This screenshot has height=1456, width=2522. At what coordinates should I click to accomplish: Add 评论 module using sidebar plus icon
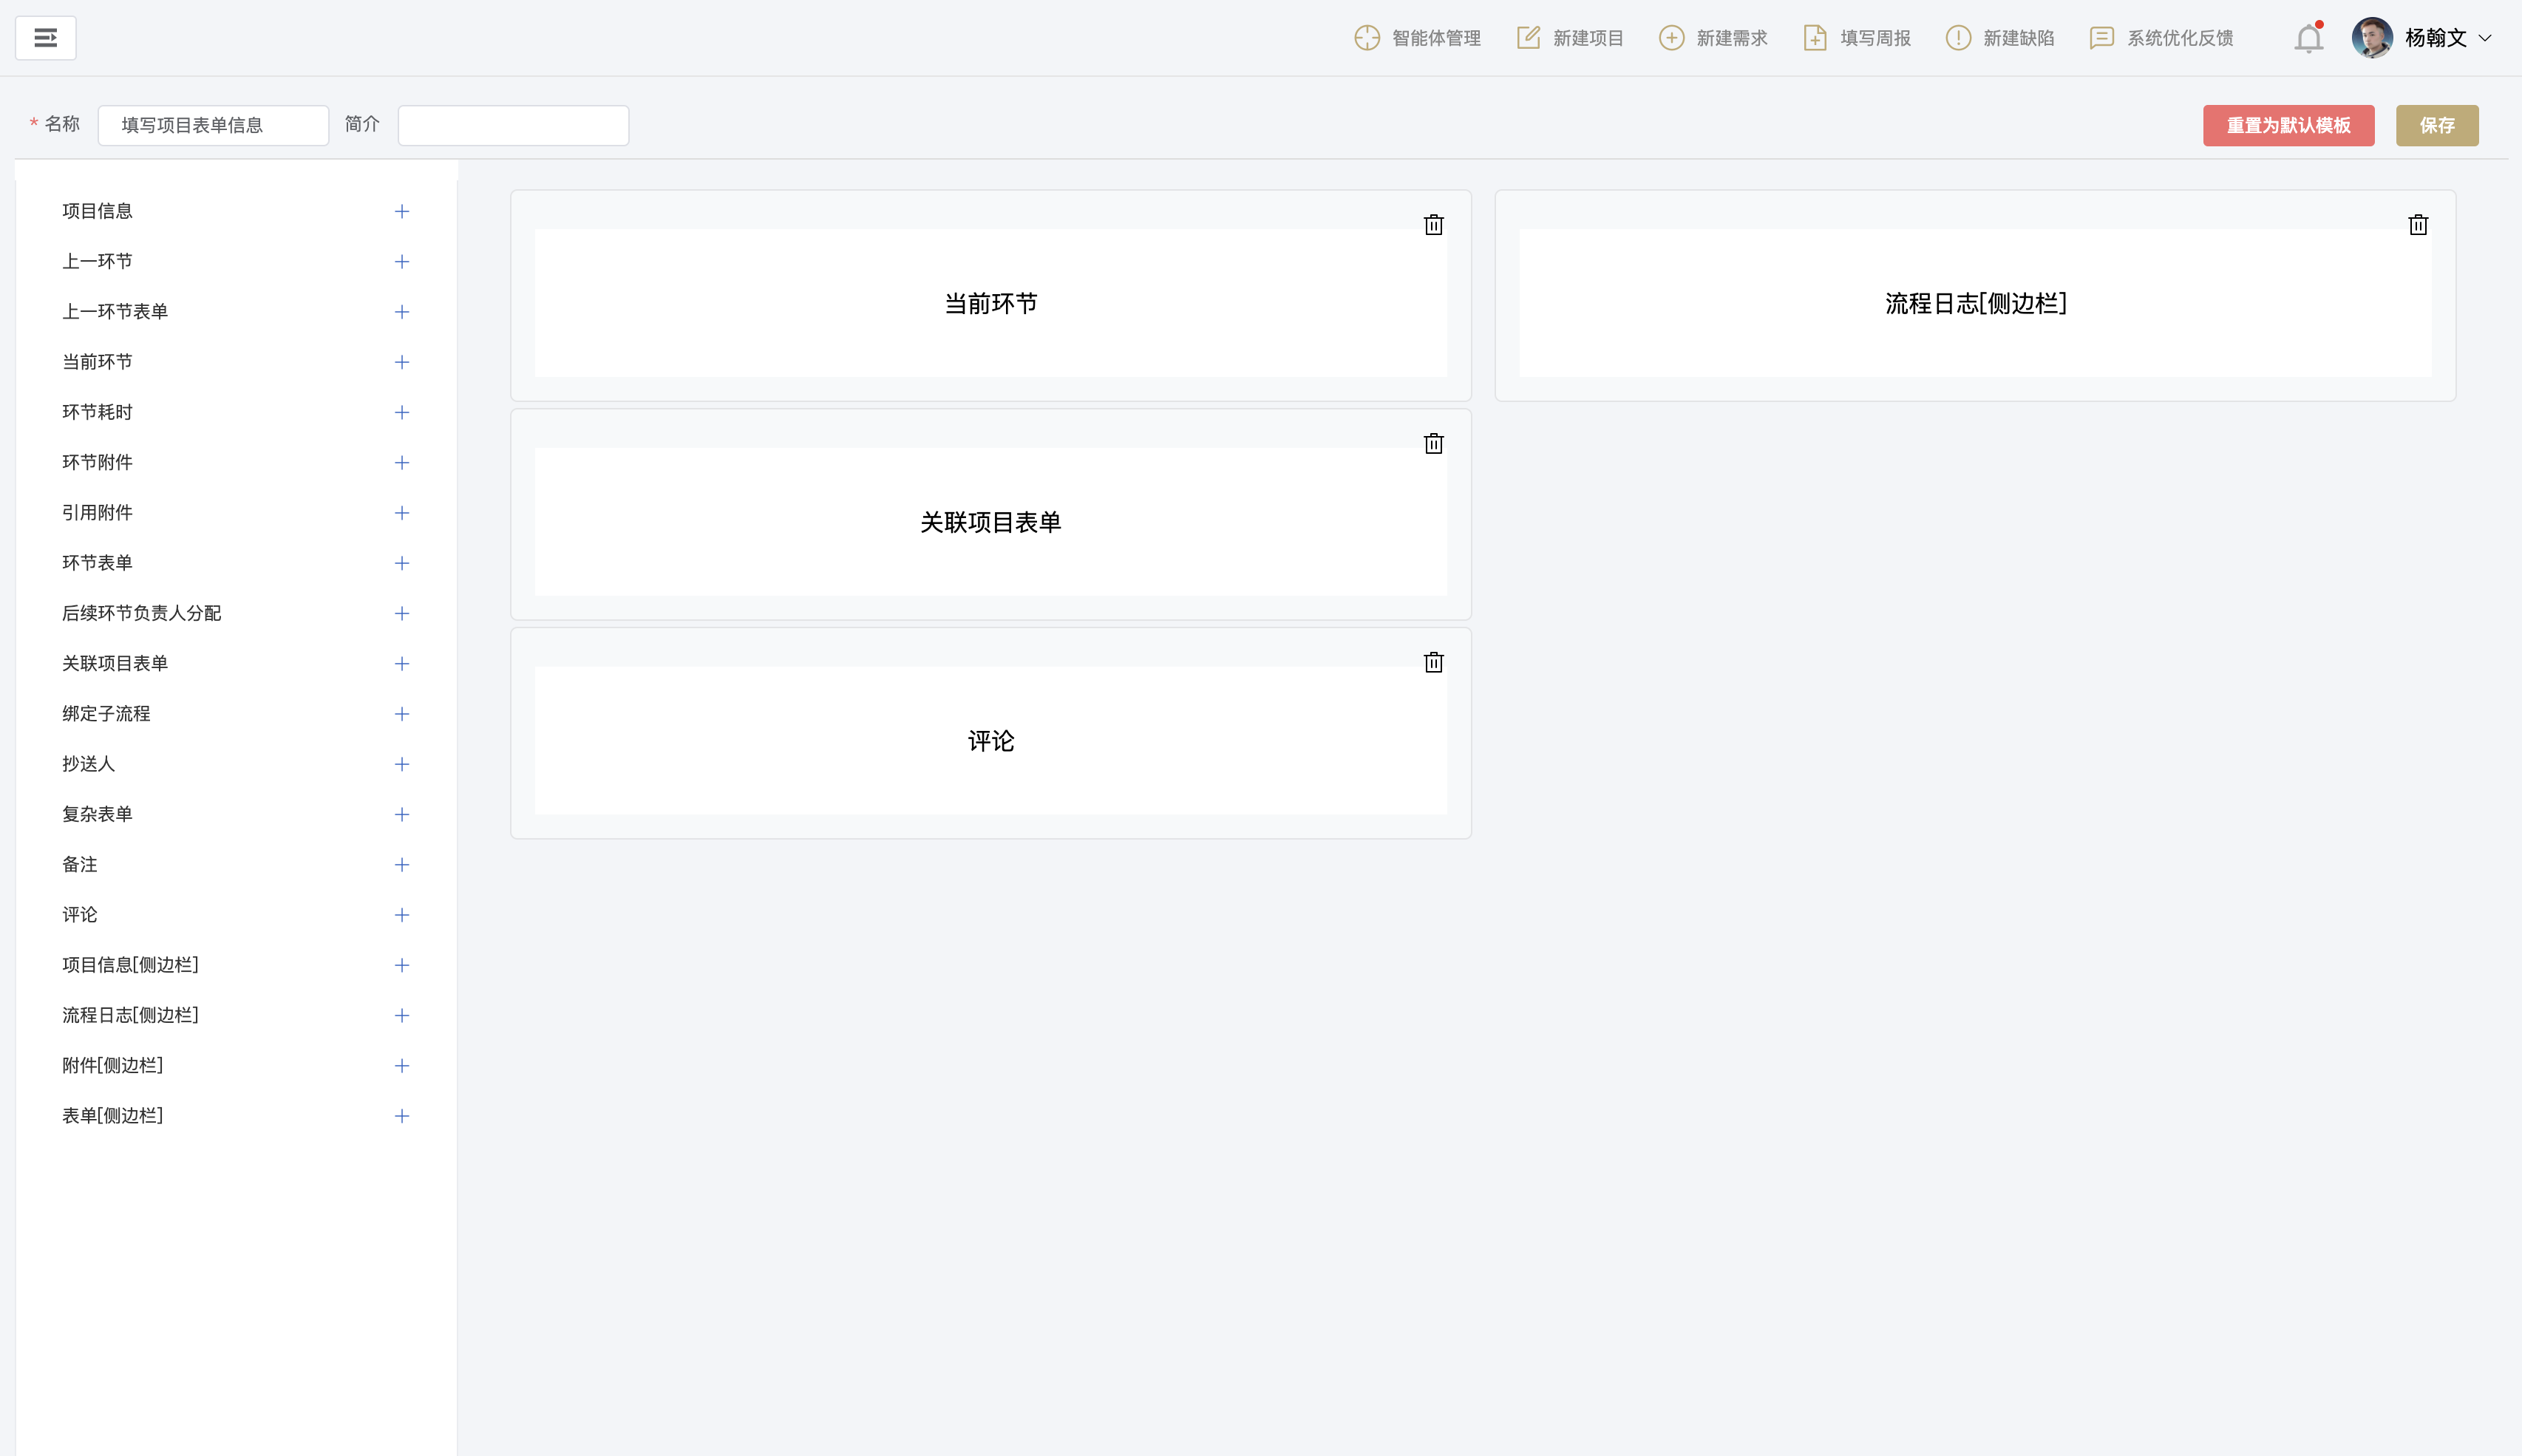point(402,915)
